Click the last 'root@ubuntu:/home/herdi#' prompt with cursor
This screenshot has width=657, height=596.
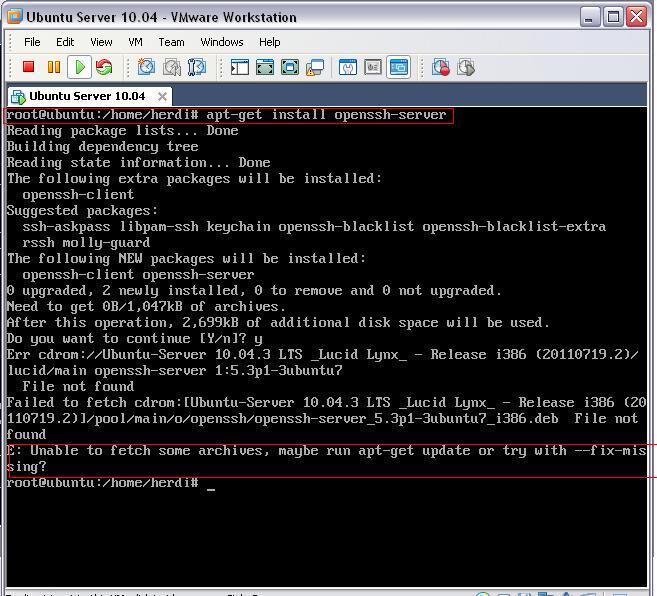pos(111,483)
